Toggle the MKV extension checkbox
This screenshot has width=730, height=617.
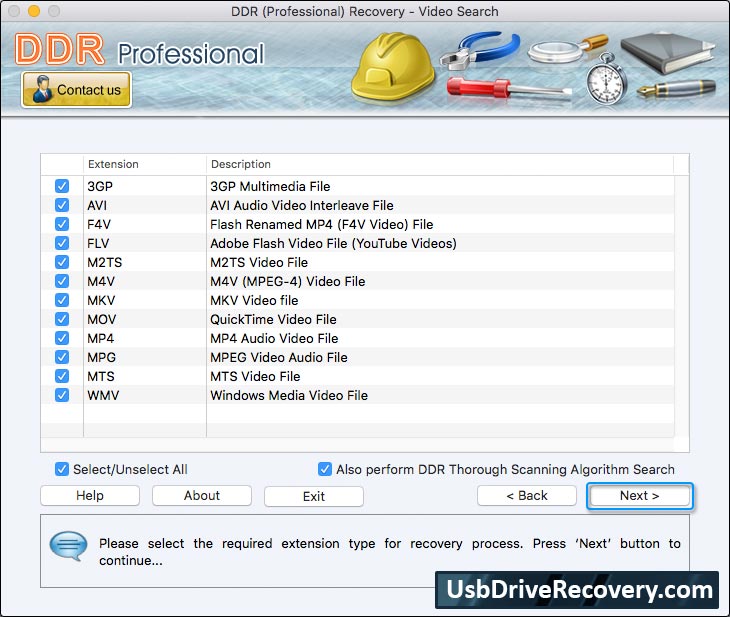click(62, 300)
